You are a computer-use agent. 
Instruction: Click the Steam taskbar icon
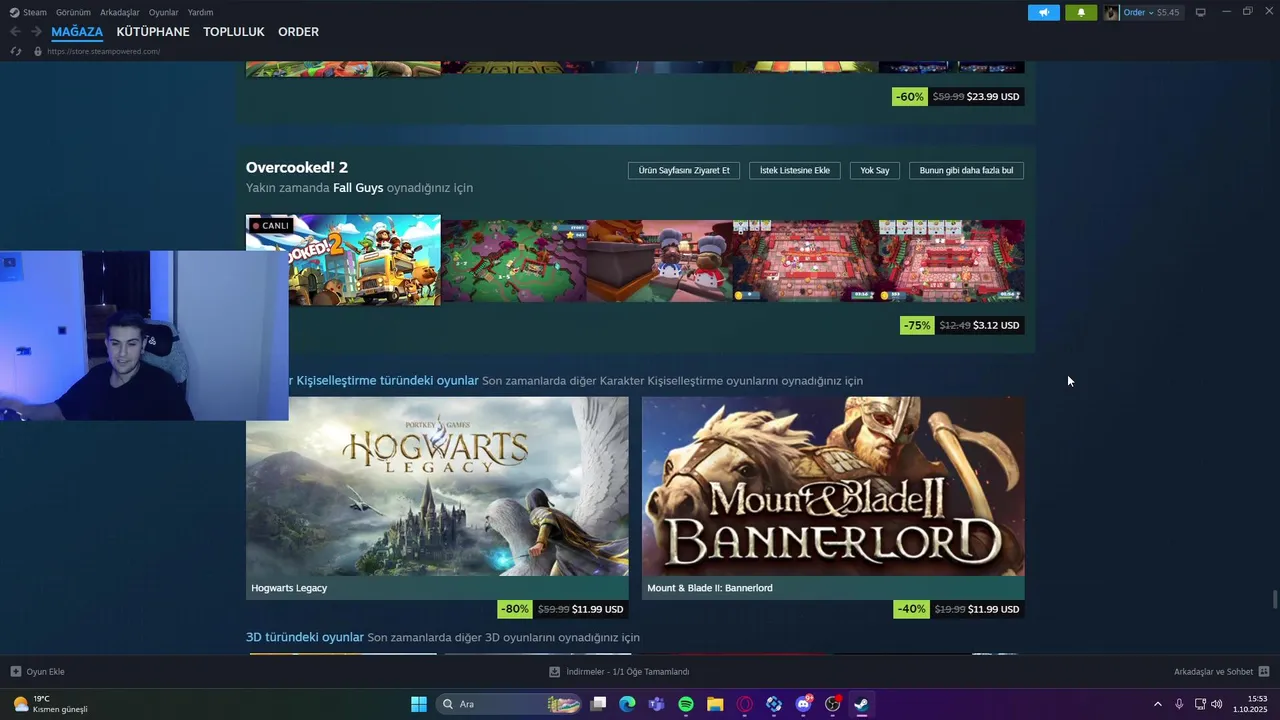[861, 704]
